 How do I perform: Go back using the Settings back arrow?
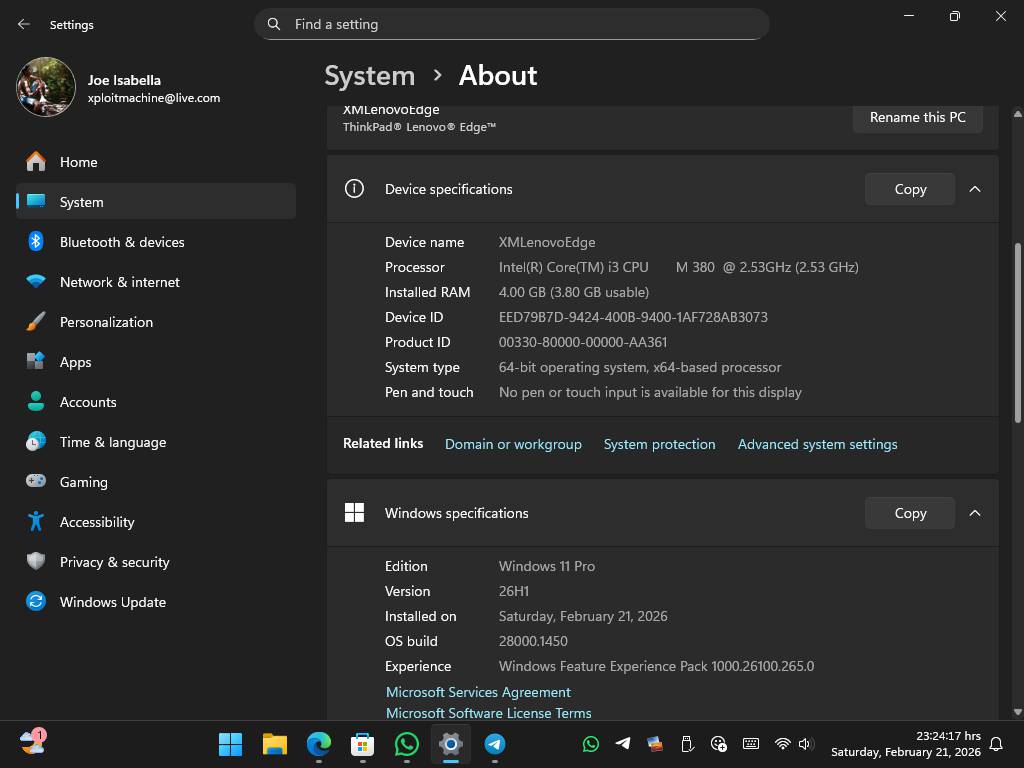[x=24, y=24]
